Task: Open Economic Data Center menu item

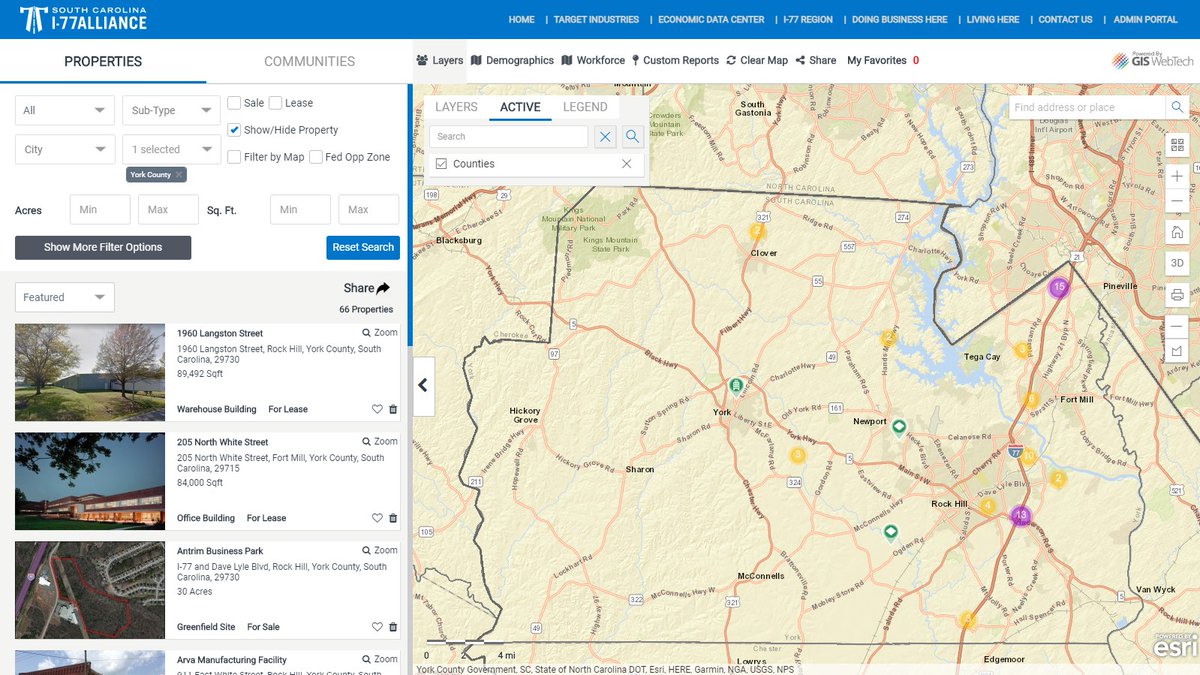Action: pyautogui.click(x=711, y=19)
